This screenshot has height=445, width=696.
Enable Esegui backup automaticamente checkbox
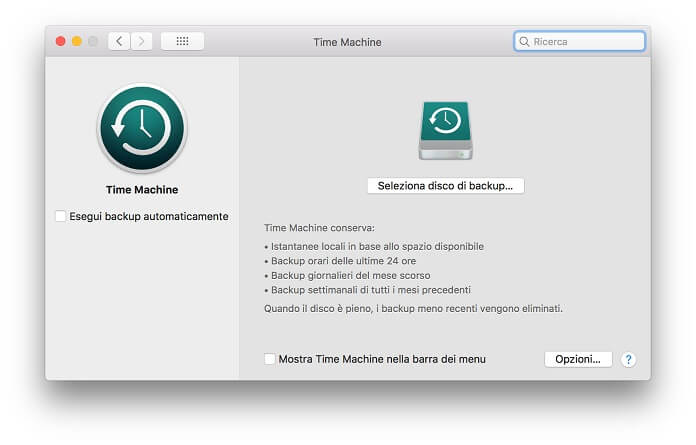61,216
